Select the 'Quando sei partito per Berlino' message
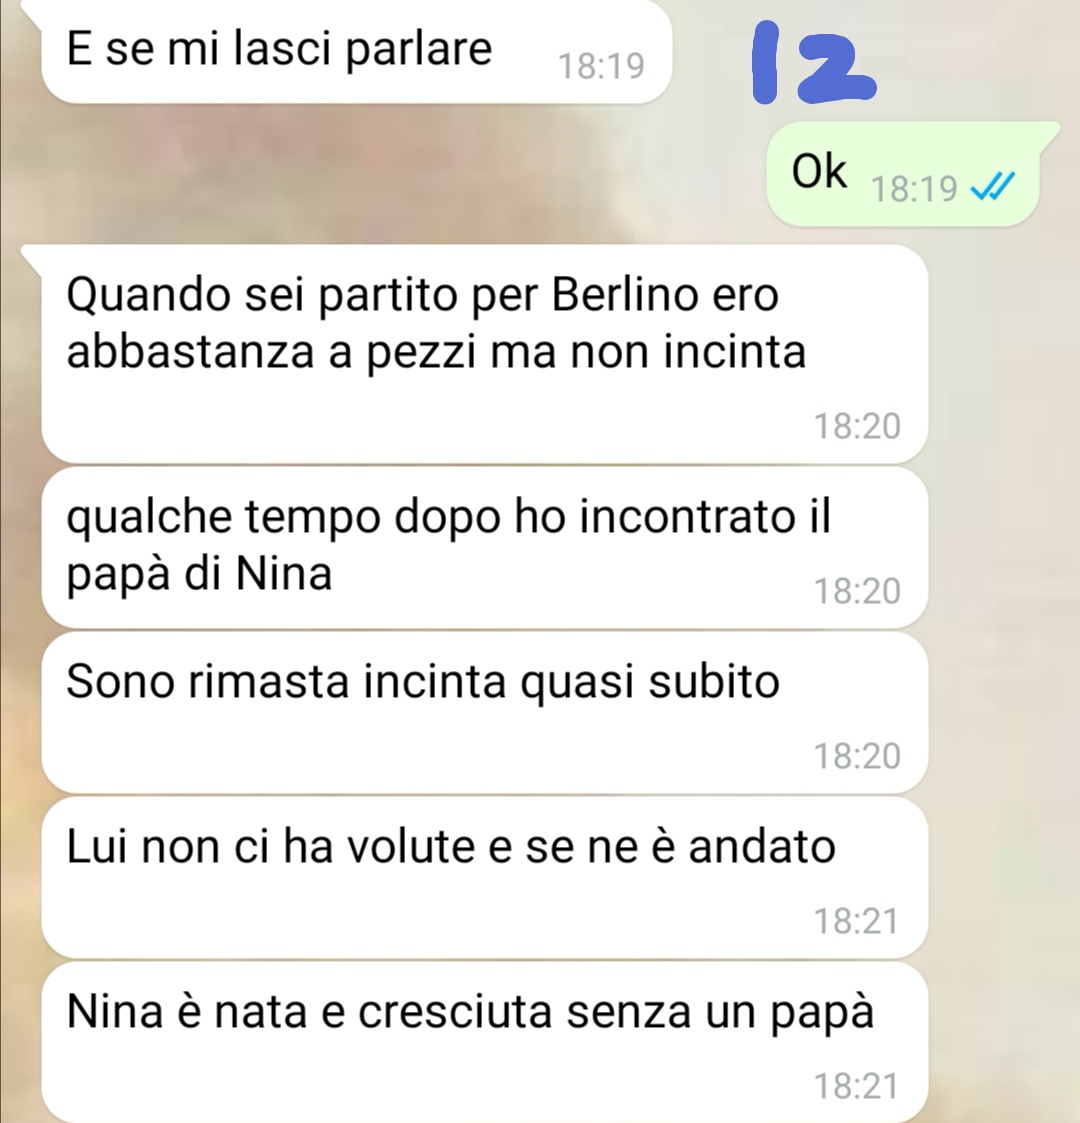This screenshot has height=1123, width=1080. pos(485,353)
